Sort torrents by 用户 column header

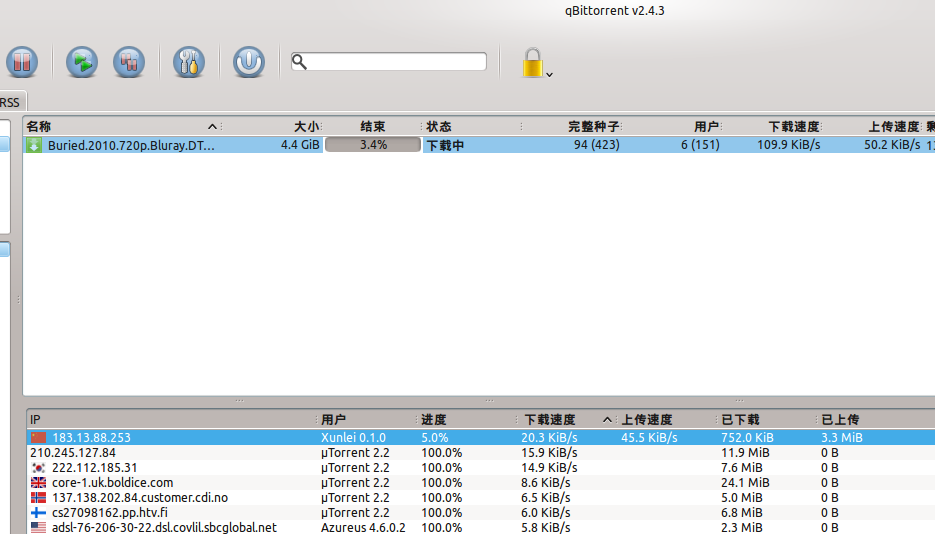pyautogui.click(x=673, y=126)
